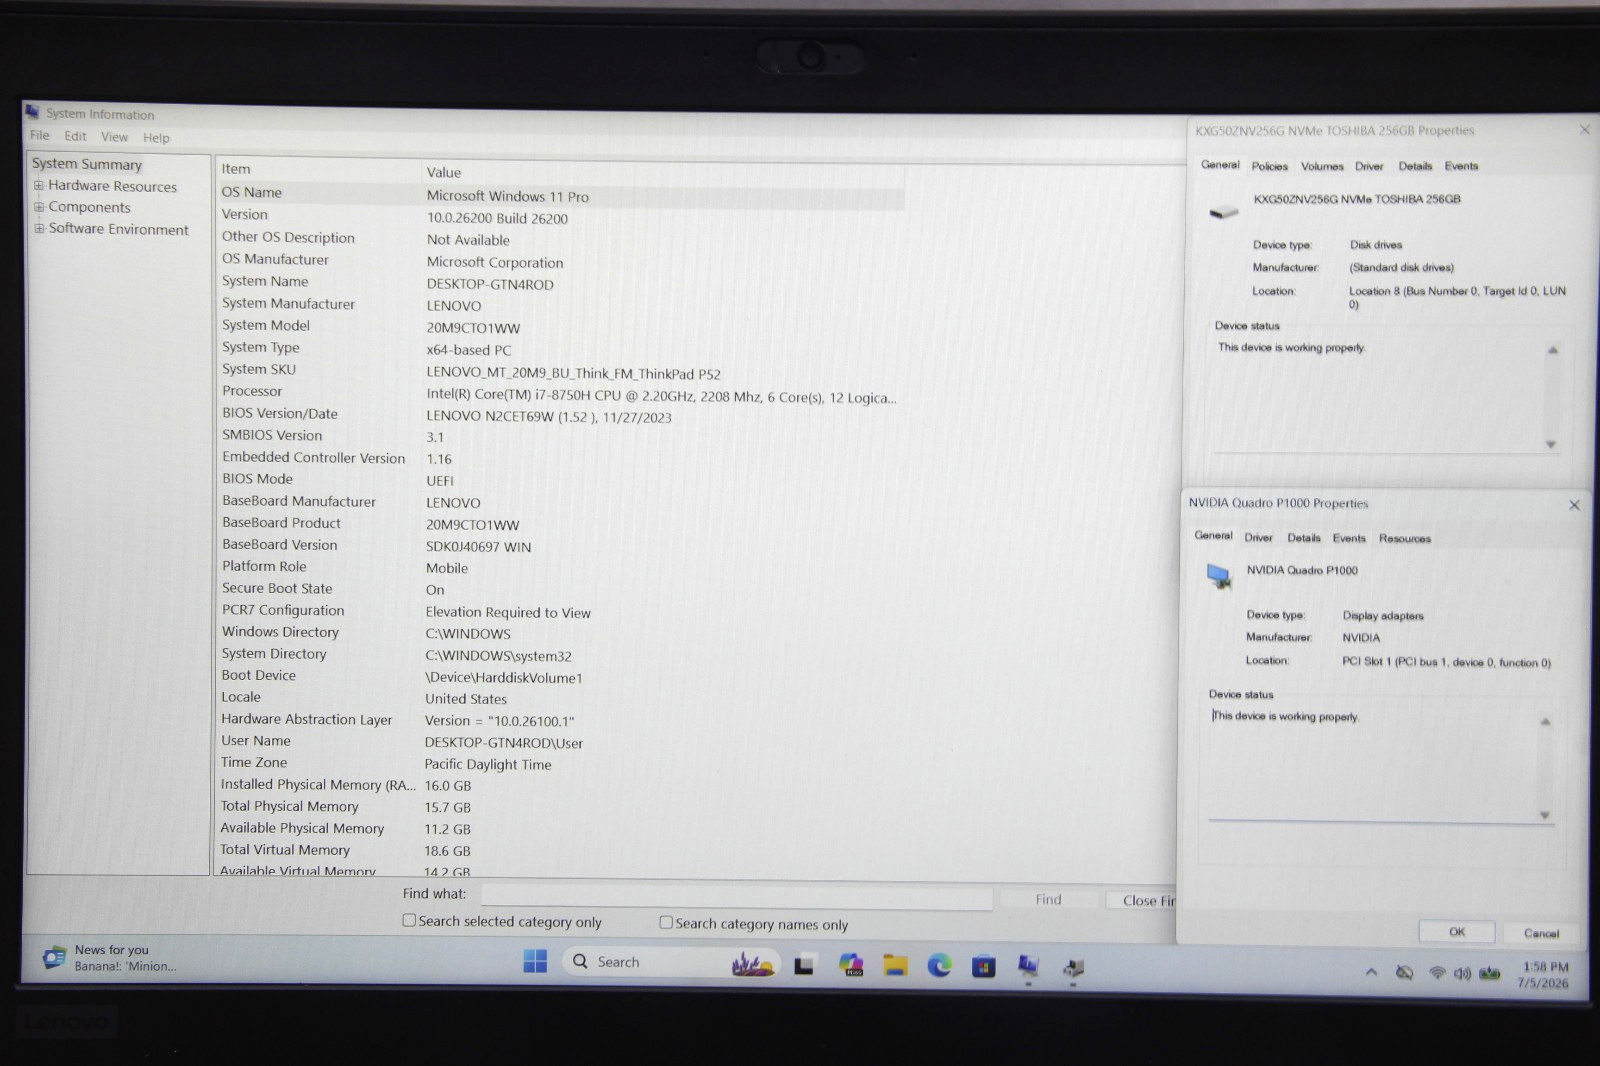The height and width of the screenshot is (1066, 1600).
Task: Close the TOSHIBA 256GB Properties dialog
Action: 1584,130
